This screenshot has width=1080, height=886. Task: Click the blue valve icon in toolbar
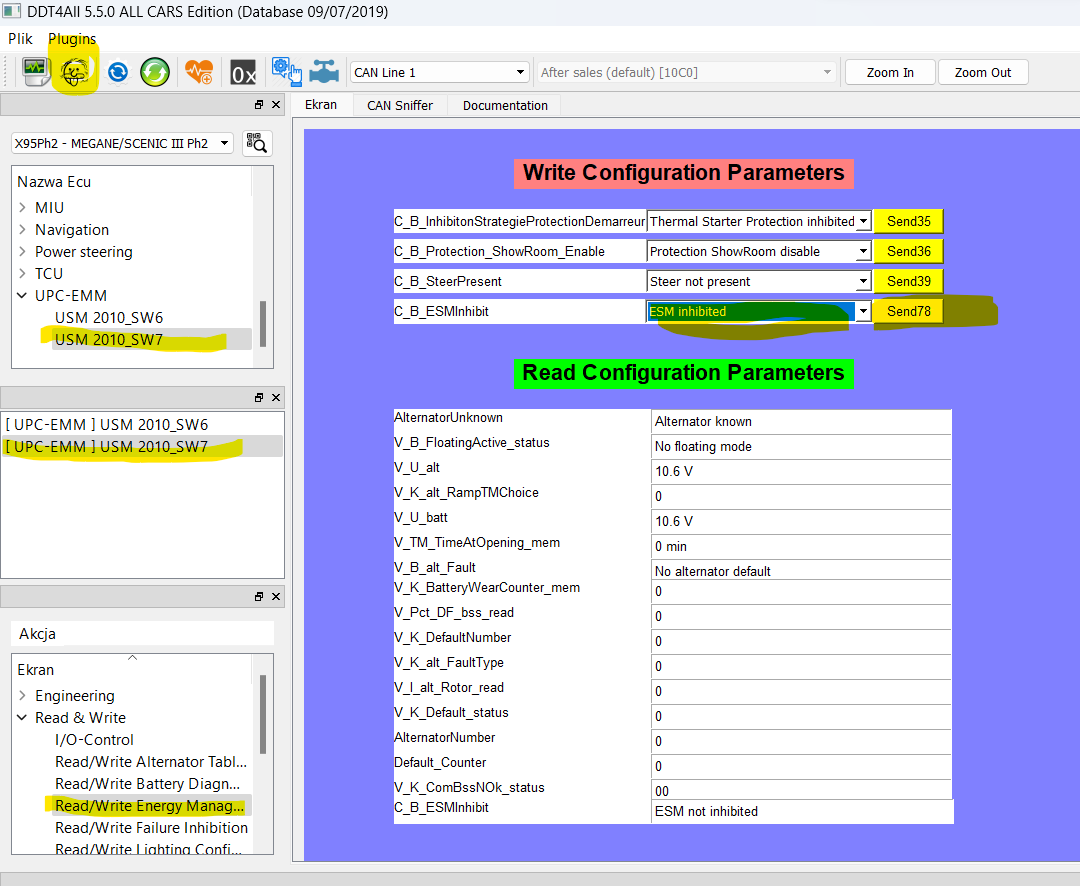click(324, 72)
